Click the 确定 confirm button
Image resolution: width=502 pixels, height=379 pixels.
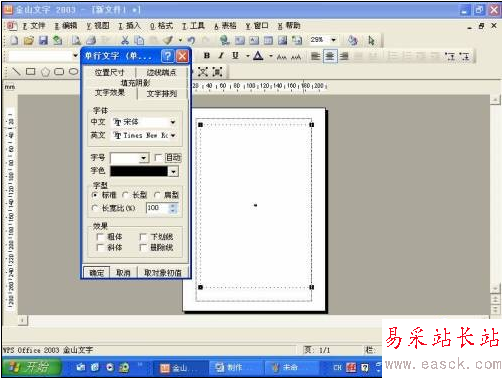[97, 273]
